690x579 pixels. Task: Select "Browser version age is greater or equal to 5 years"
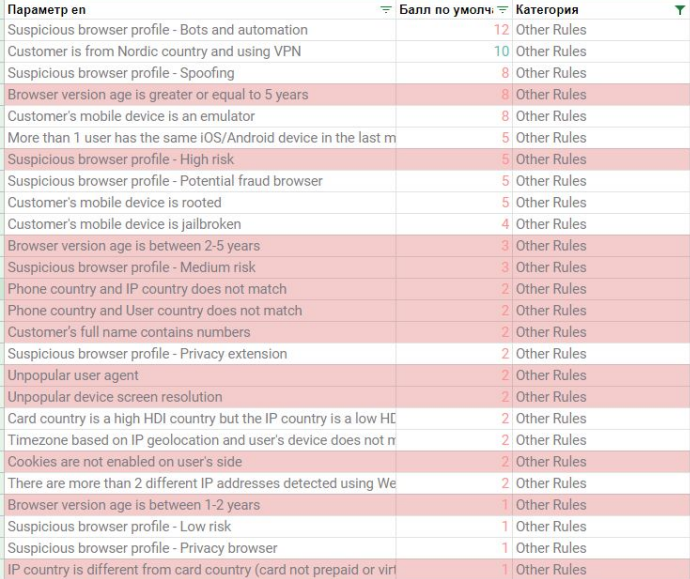click(x=158, y=95)
